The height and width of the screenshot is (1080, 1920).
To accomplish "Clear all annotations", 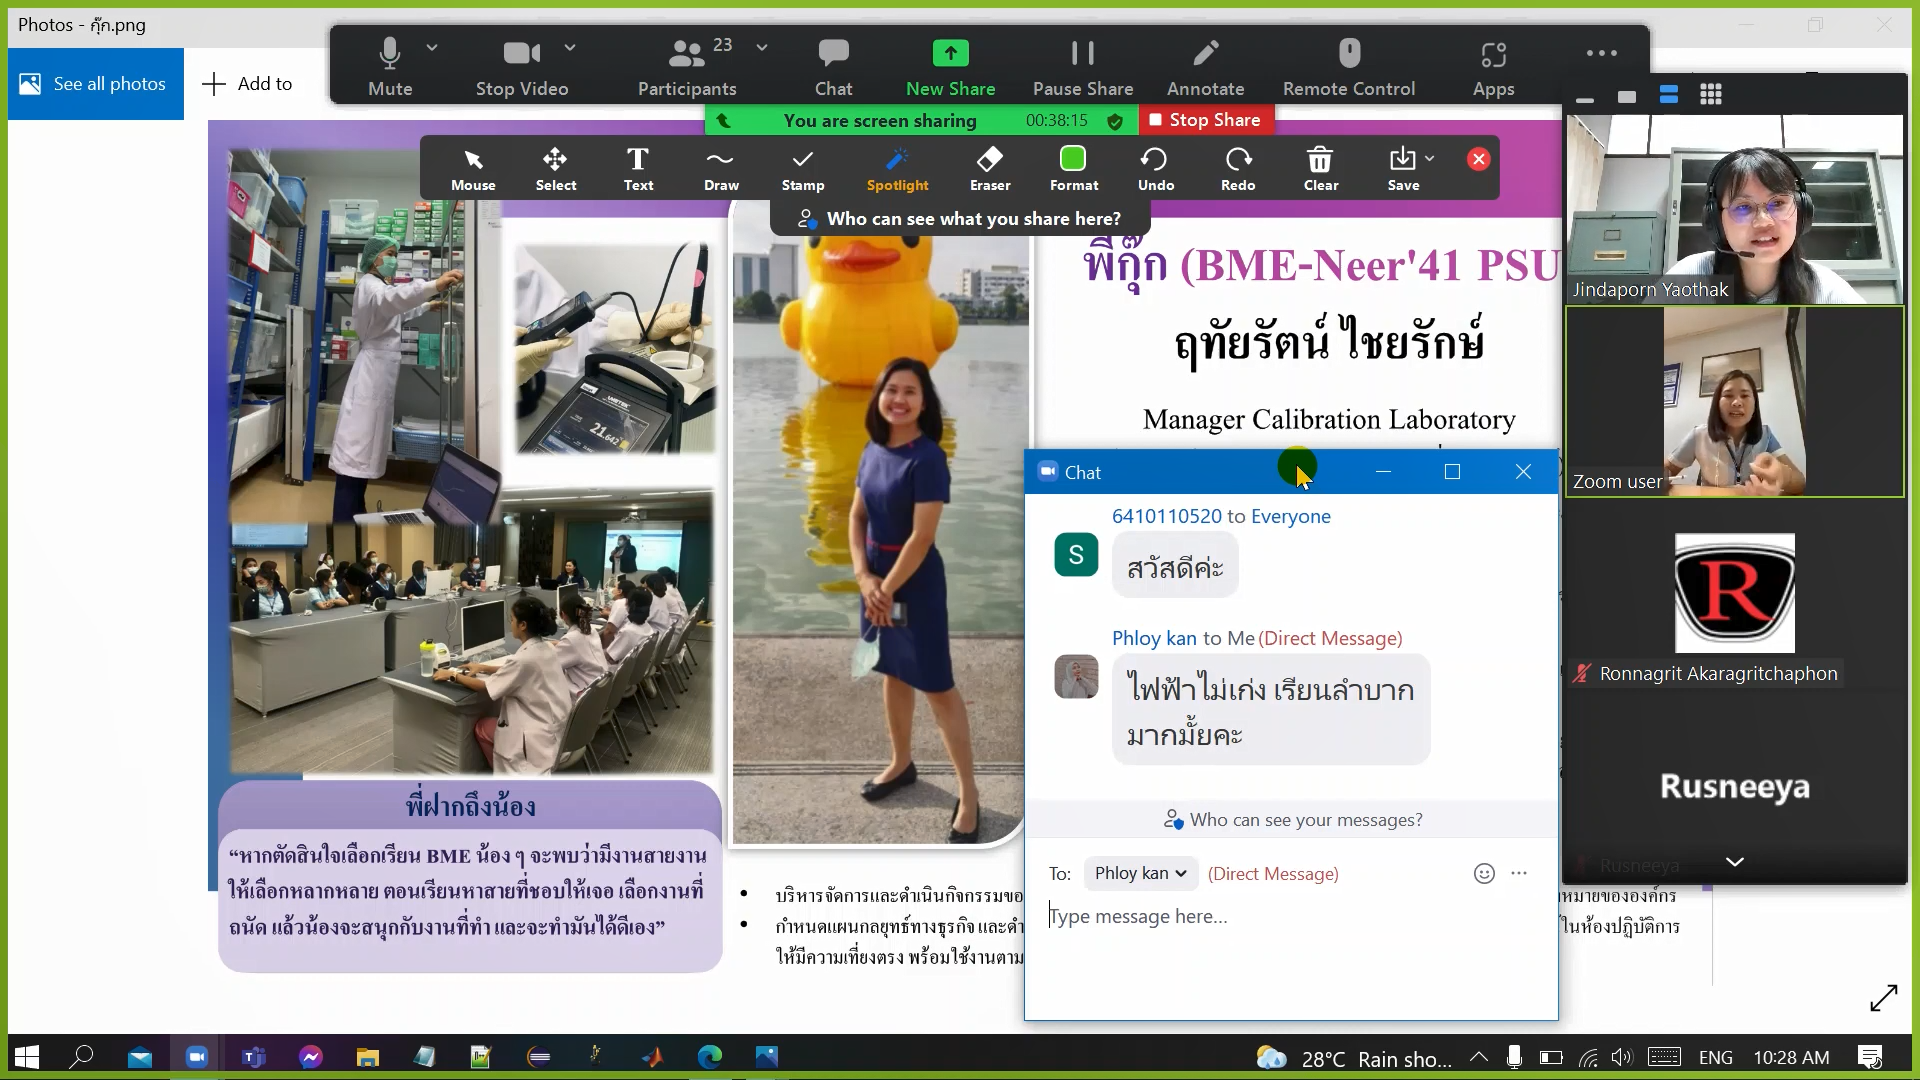I will [x=1320, y=168].
